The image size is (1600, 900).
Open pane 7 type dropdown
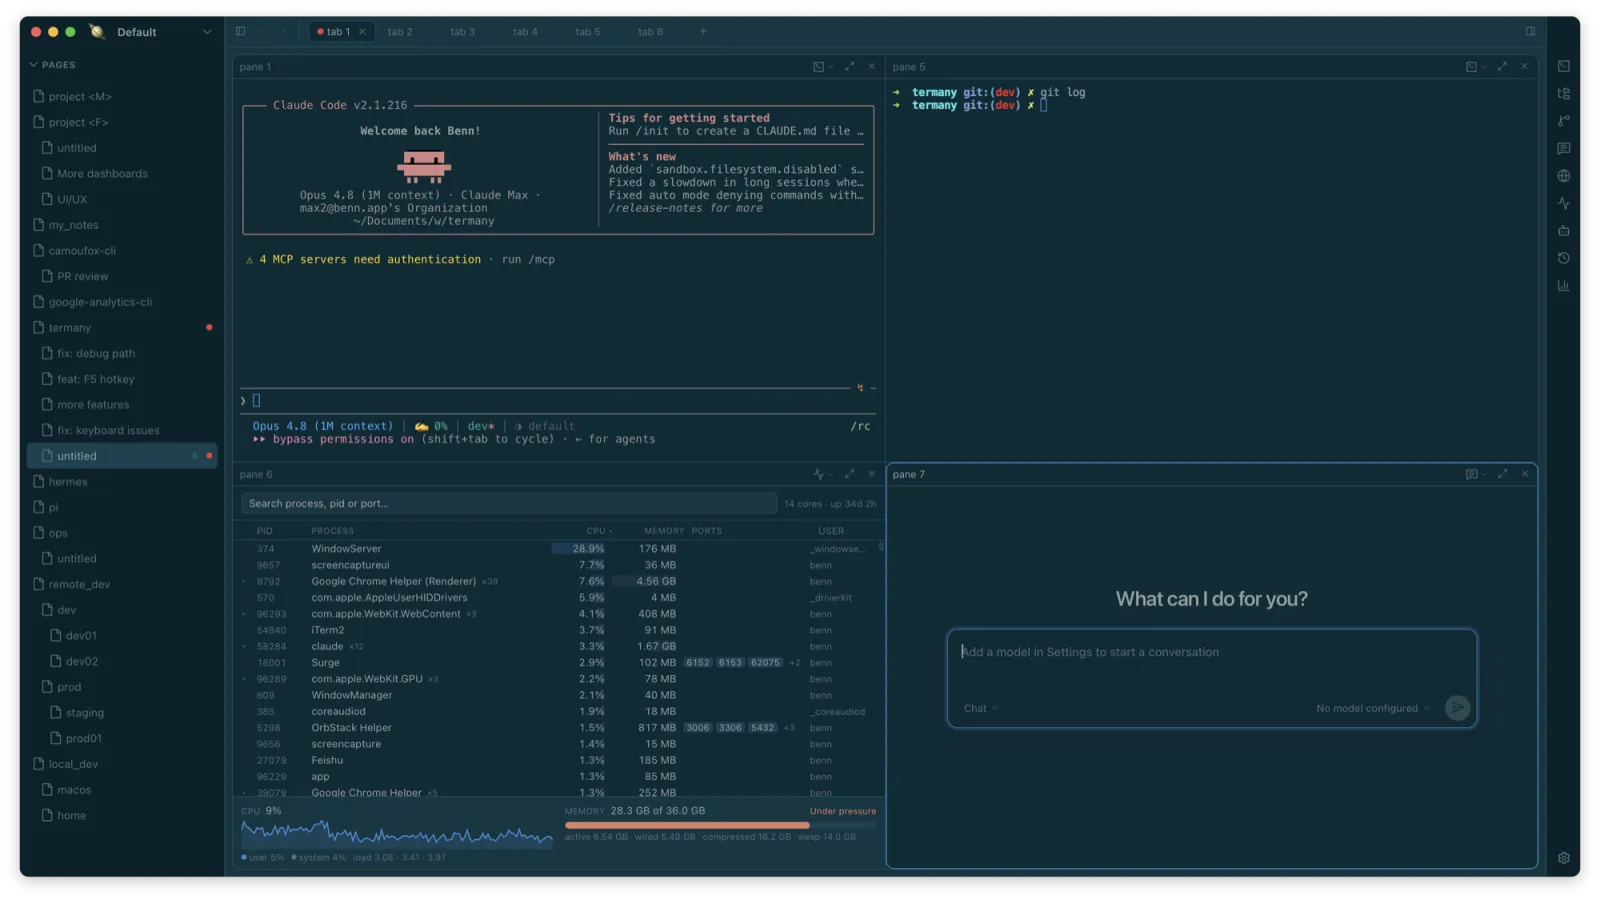point(1475,474)
